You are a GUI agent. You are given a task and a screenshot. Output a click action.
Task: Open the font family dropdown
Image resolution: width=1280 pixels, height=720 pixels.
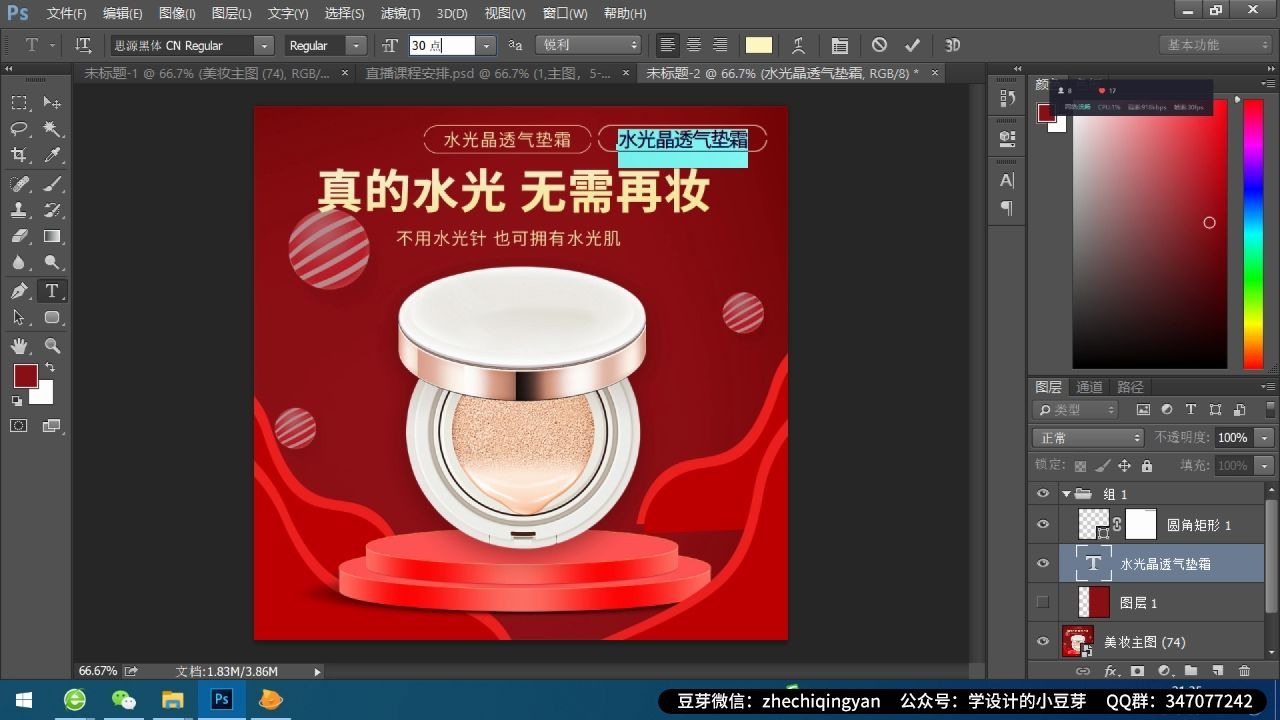click(x=264, y=45)
